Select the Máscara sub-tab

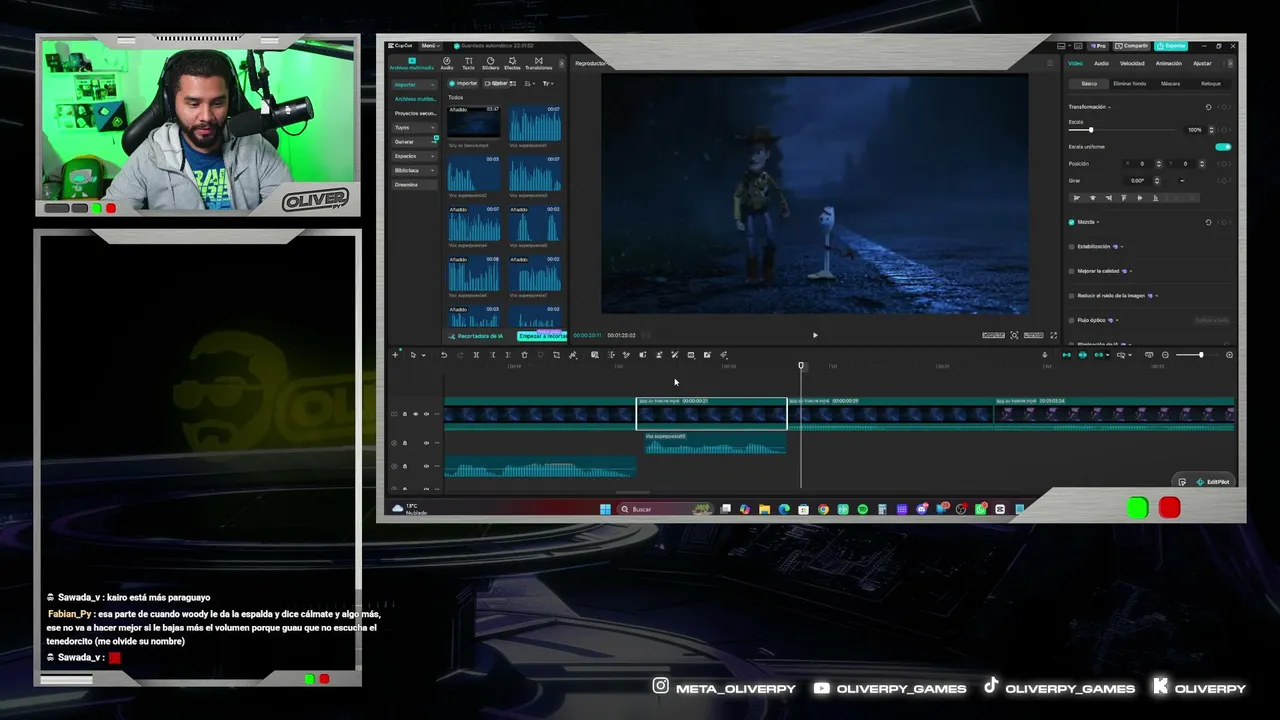coord(1170,84)
